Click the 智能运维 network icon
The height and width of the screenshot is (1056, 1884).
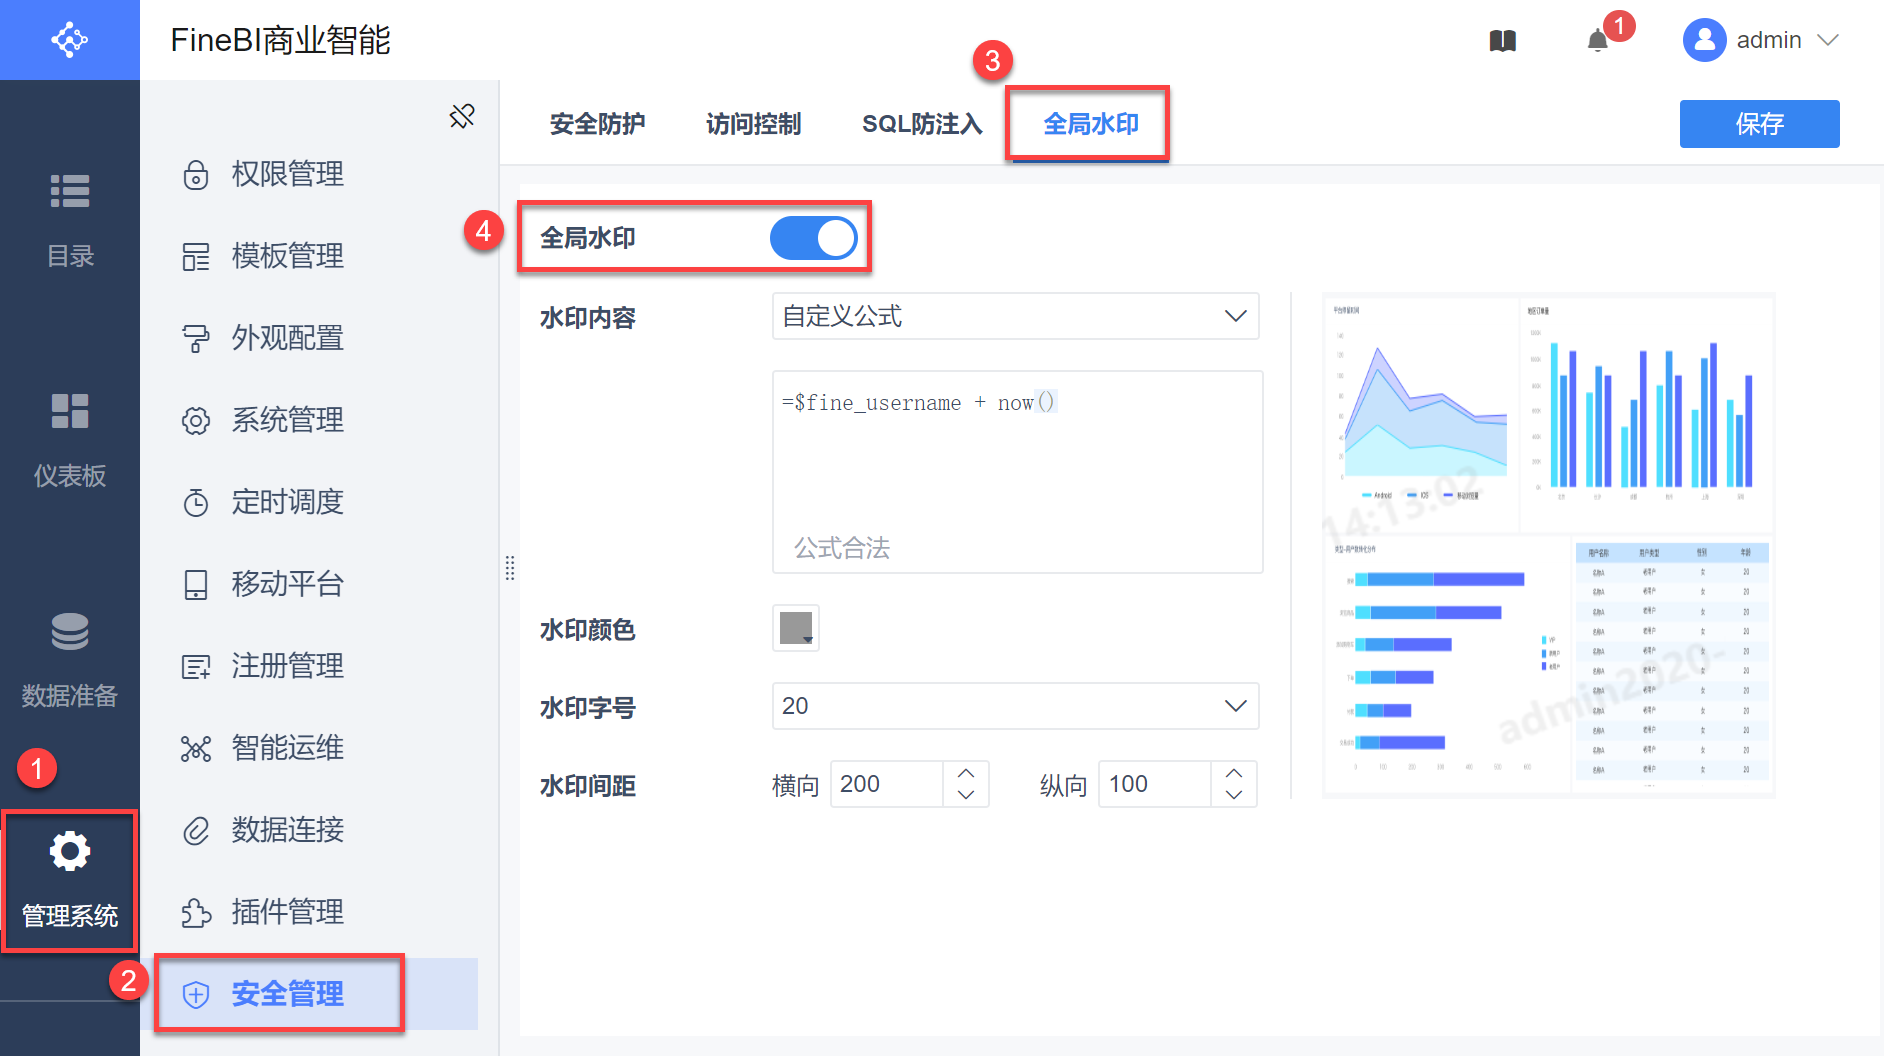tap(196, 749)
